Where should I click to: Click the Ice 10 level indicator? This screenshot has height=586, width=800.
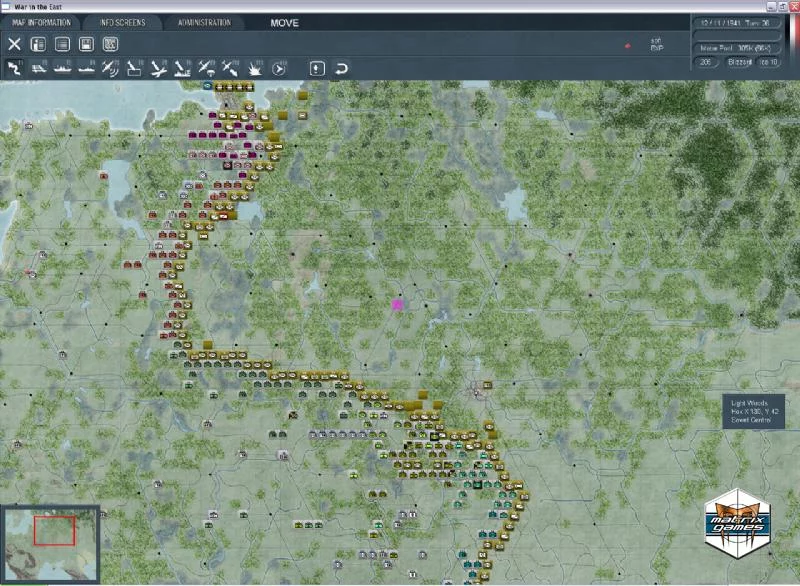(x=768, y=62)
